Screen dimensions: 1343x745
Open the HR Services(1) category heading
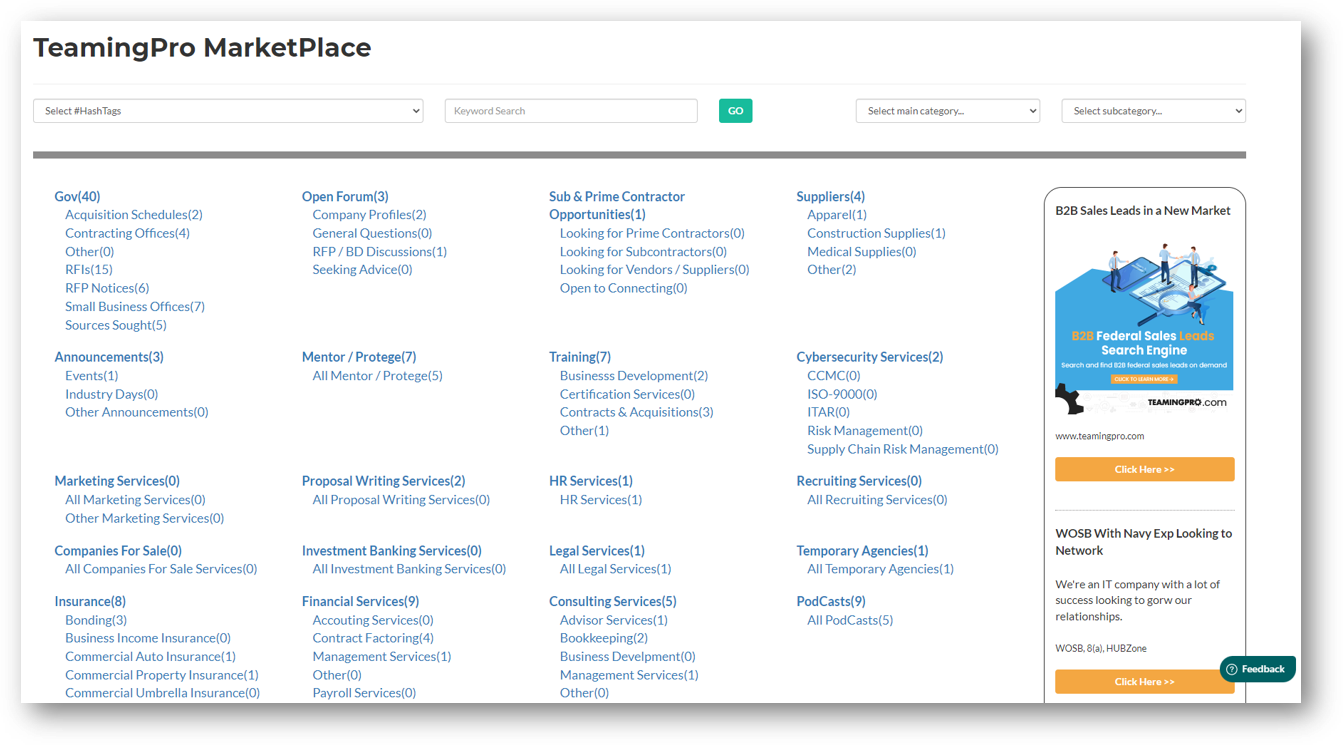(x=591, y=481)
